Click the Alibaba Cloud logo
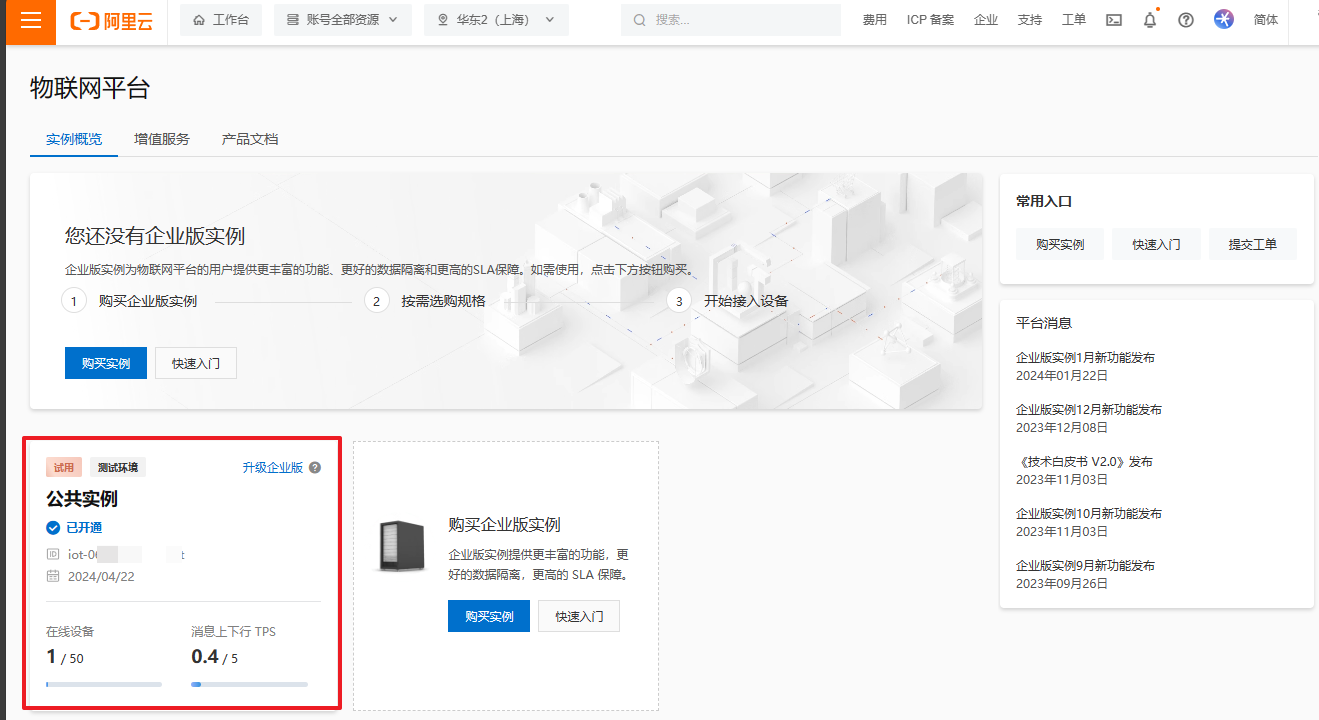Image resolution: width=1319 pixels, height=720 pixels. [x=112, y=20]
